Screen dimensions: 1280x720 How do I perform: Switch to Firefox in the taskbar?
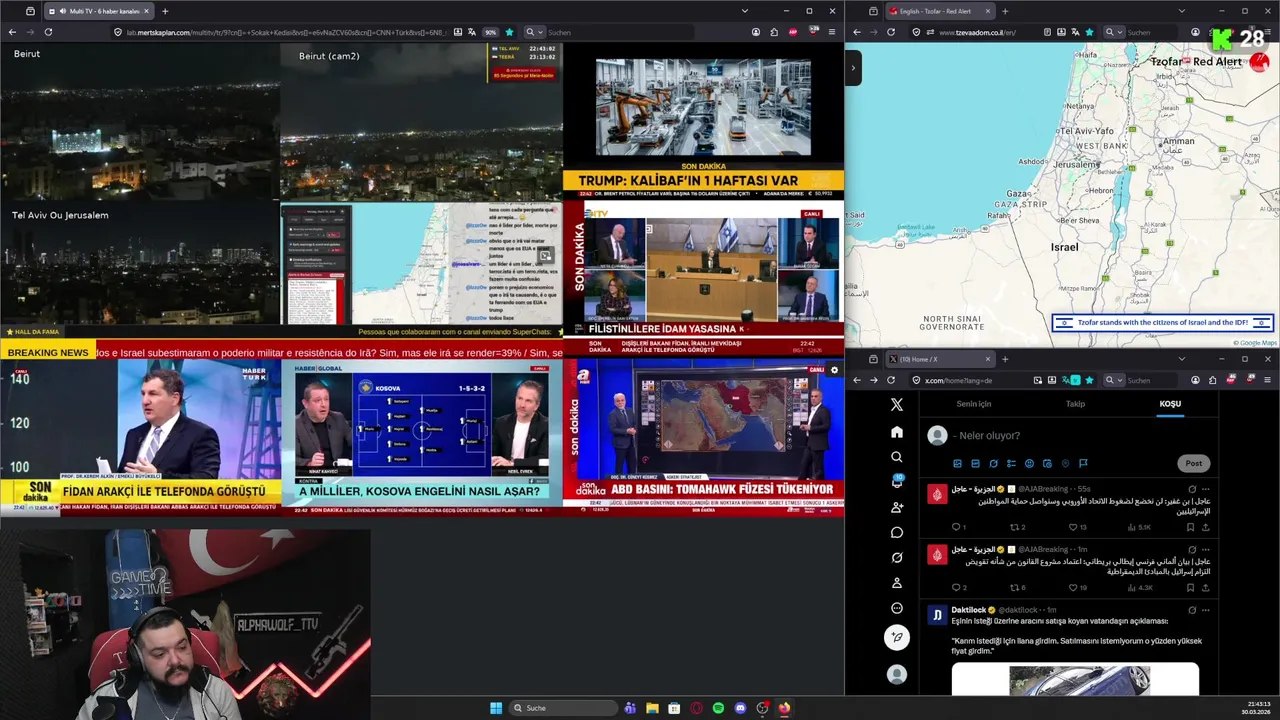[784, 708]
